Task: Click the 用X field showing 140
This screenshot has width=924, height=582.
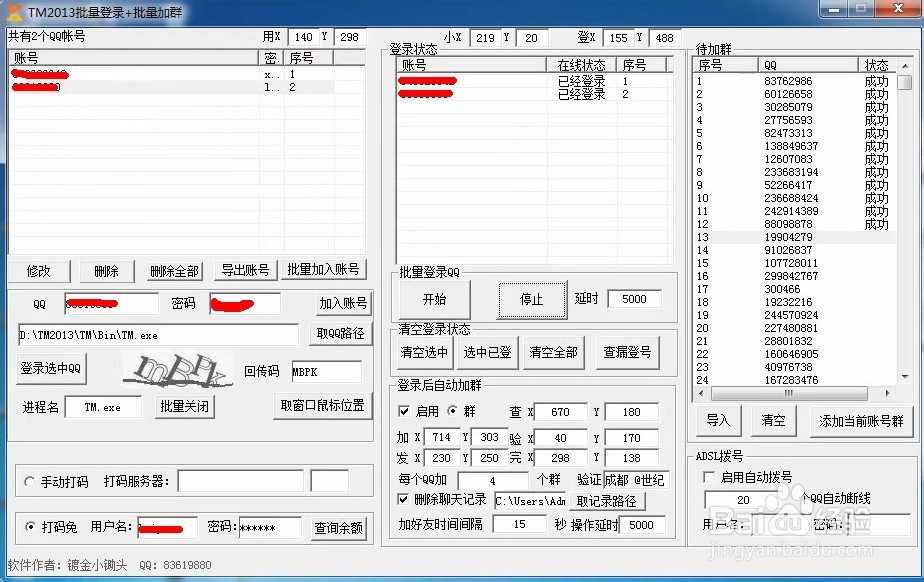Action: [303, 37]
